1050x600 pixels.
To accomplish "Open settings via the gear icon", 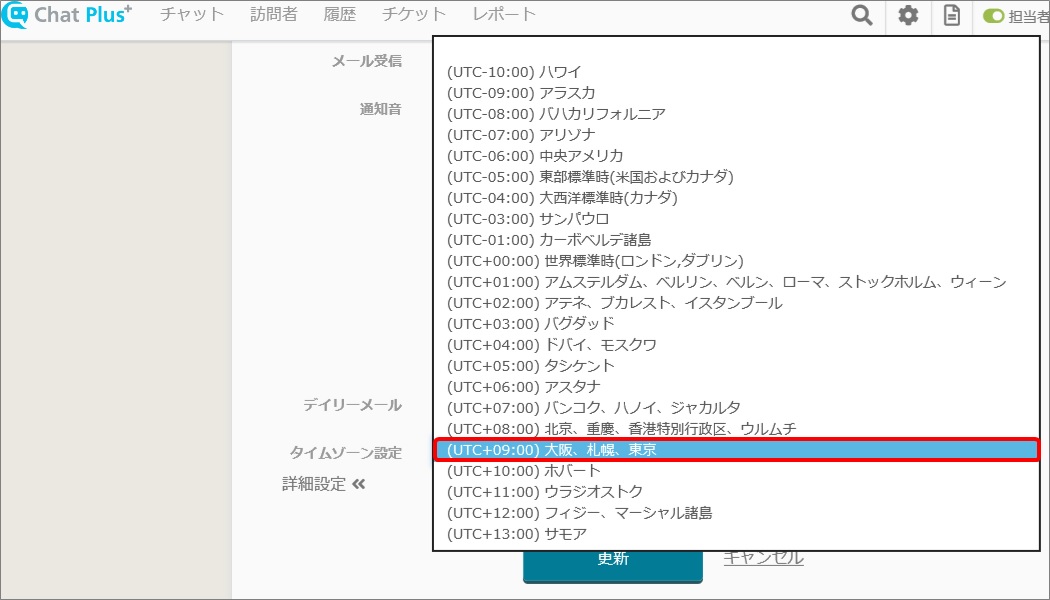I will tap(908, 15).
